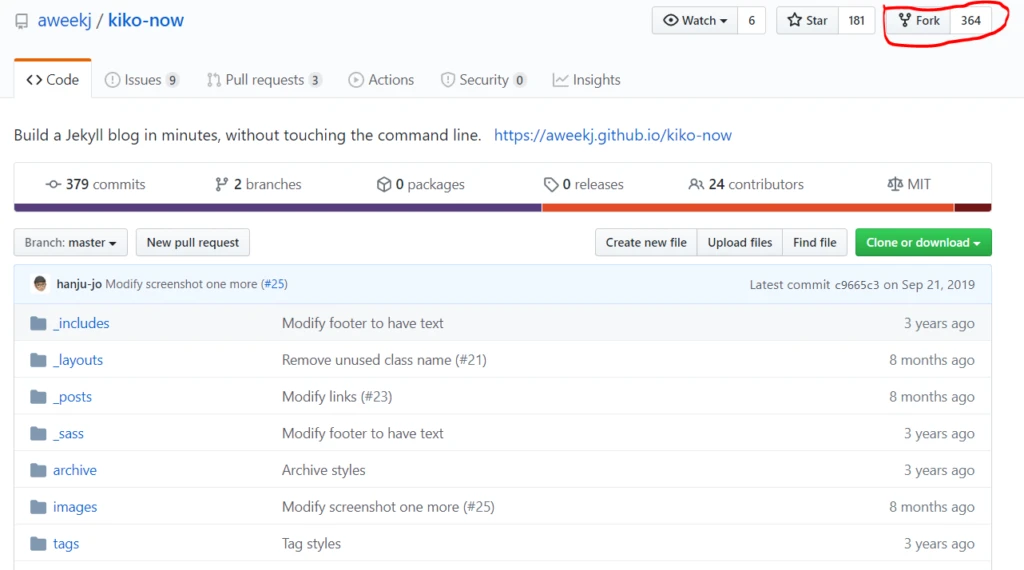Click the commits history icon
The width and height of the screenshot is (1024, 570).
point(53,185)
